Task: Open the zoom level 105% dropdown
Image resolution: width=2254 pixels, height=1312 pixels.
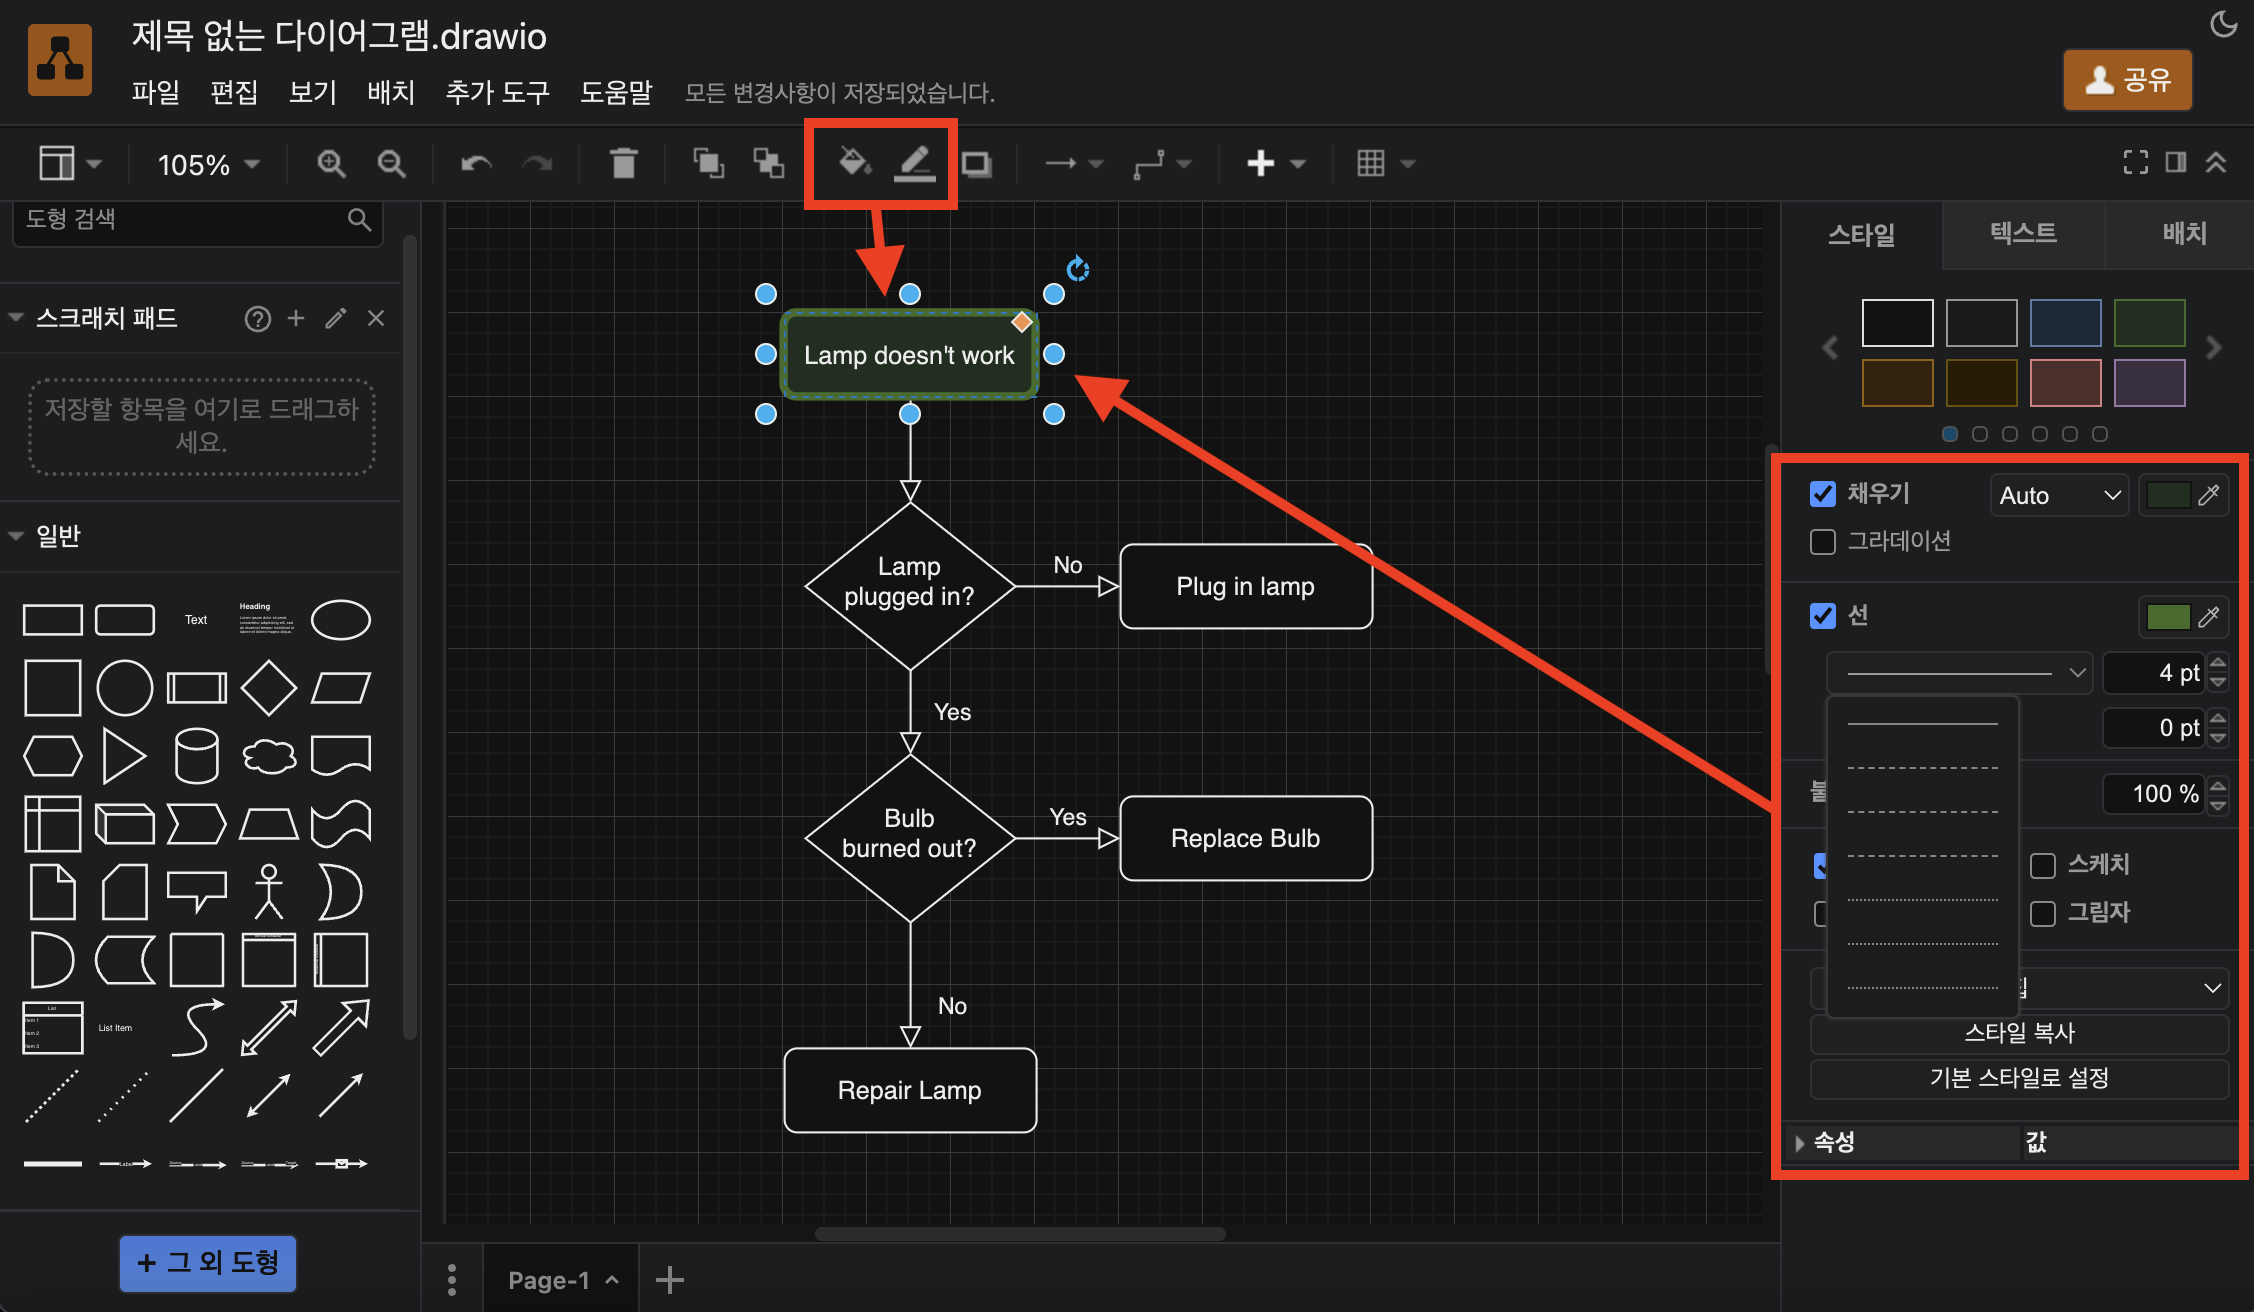Action: point(208,164)
